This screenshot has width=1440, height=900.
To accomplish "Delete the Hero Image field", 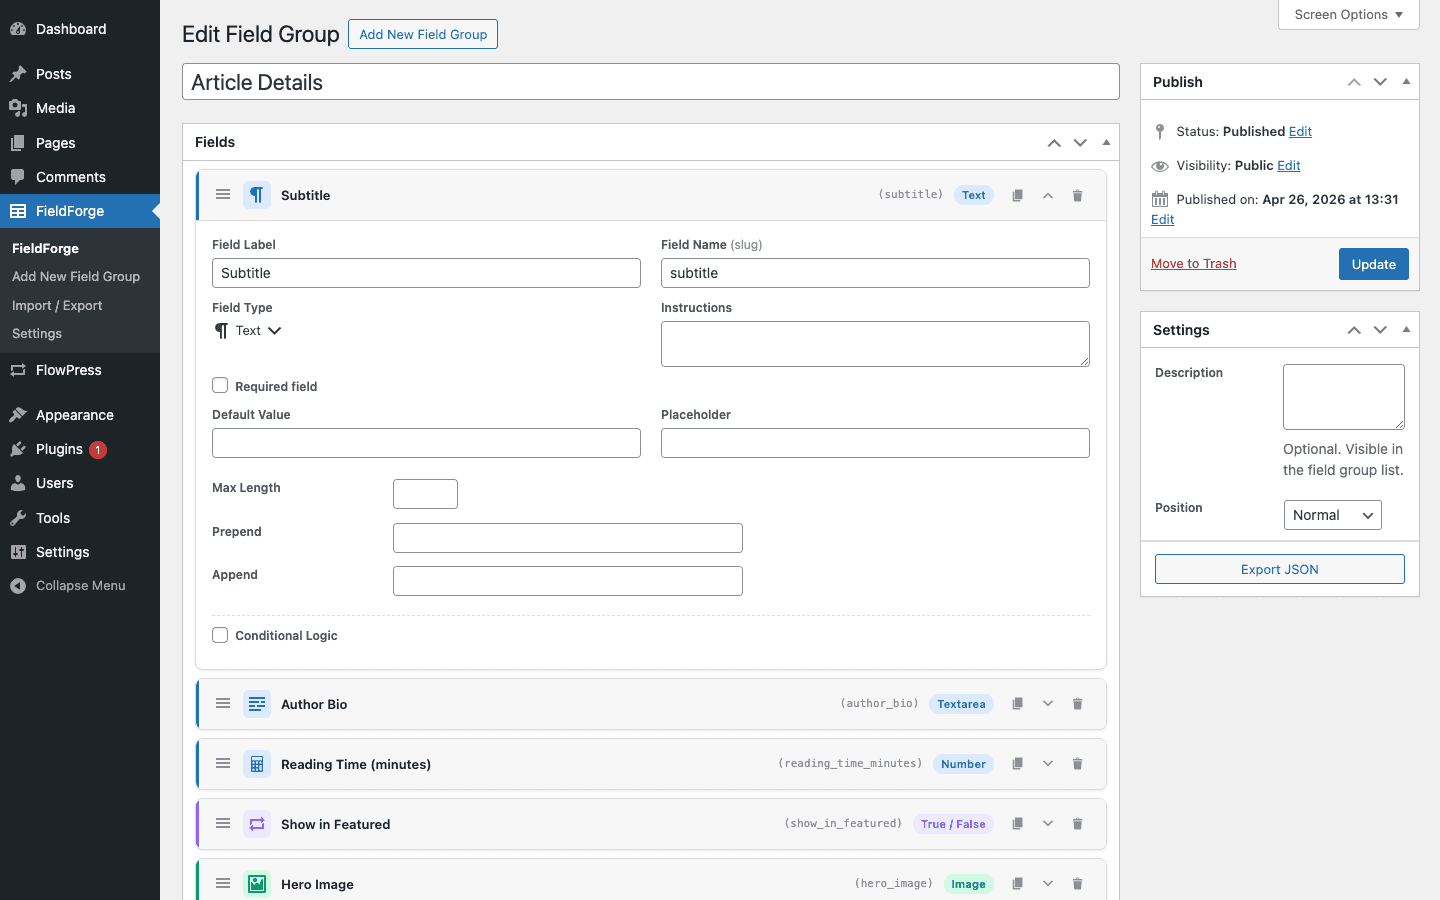I will click(x=1077, y=884).
